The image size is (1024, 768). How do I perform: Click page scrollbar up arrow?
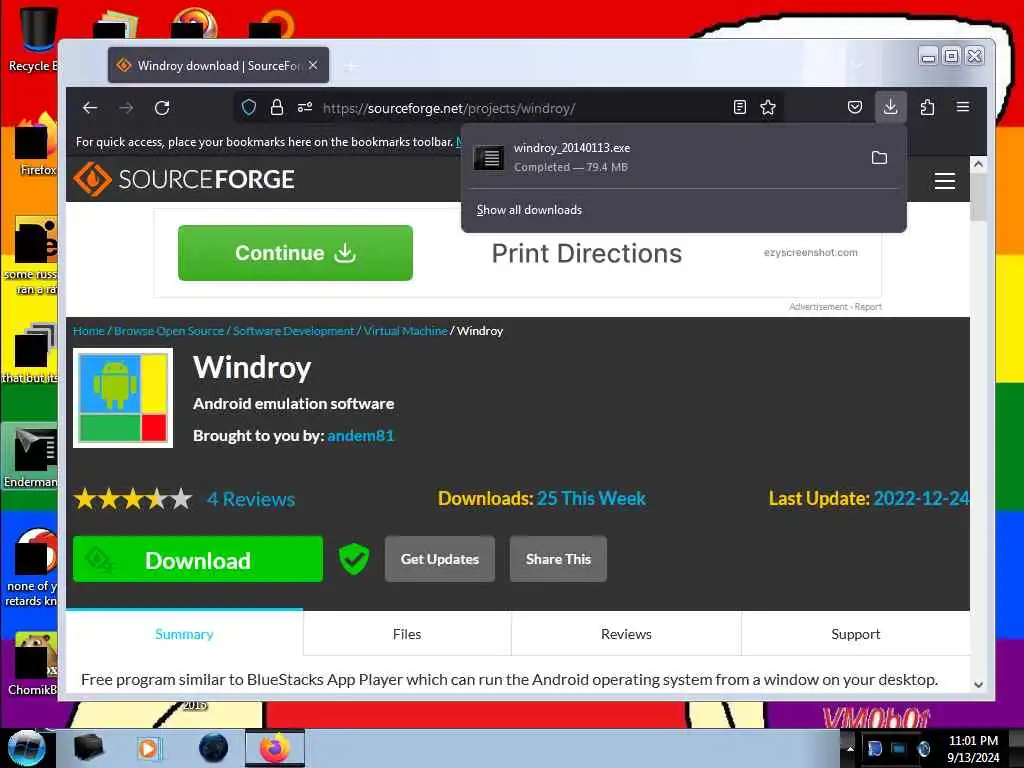[978, 165]
